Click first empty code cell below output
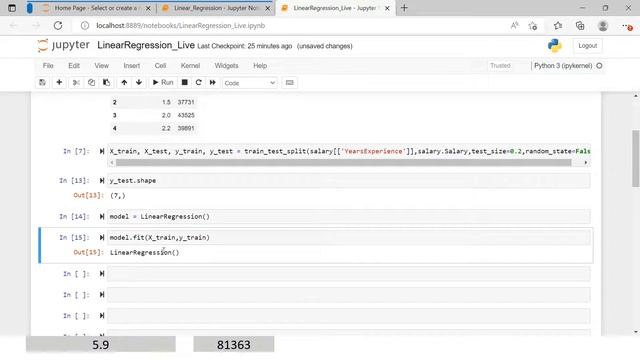 pos(349,274)
